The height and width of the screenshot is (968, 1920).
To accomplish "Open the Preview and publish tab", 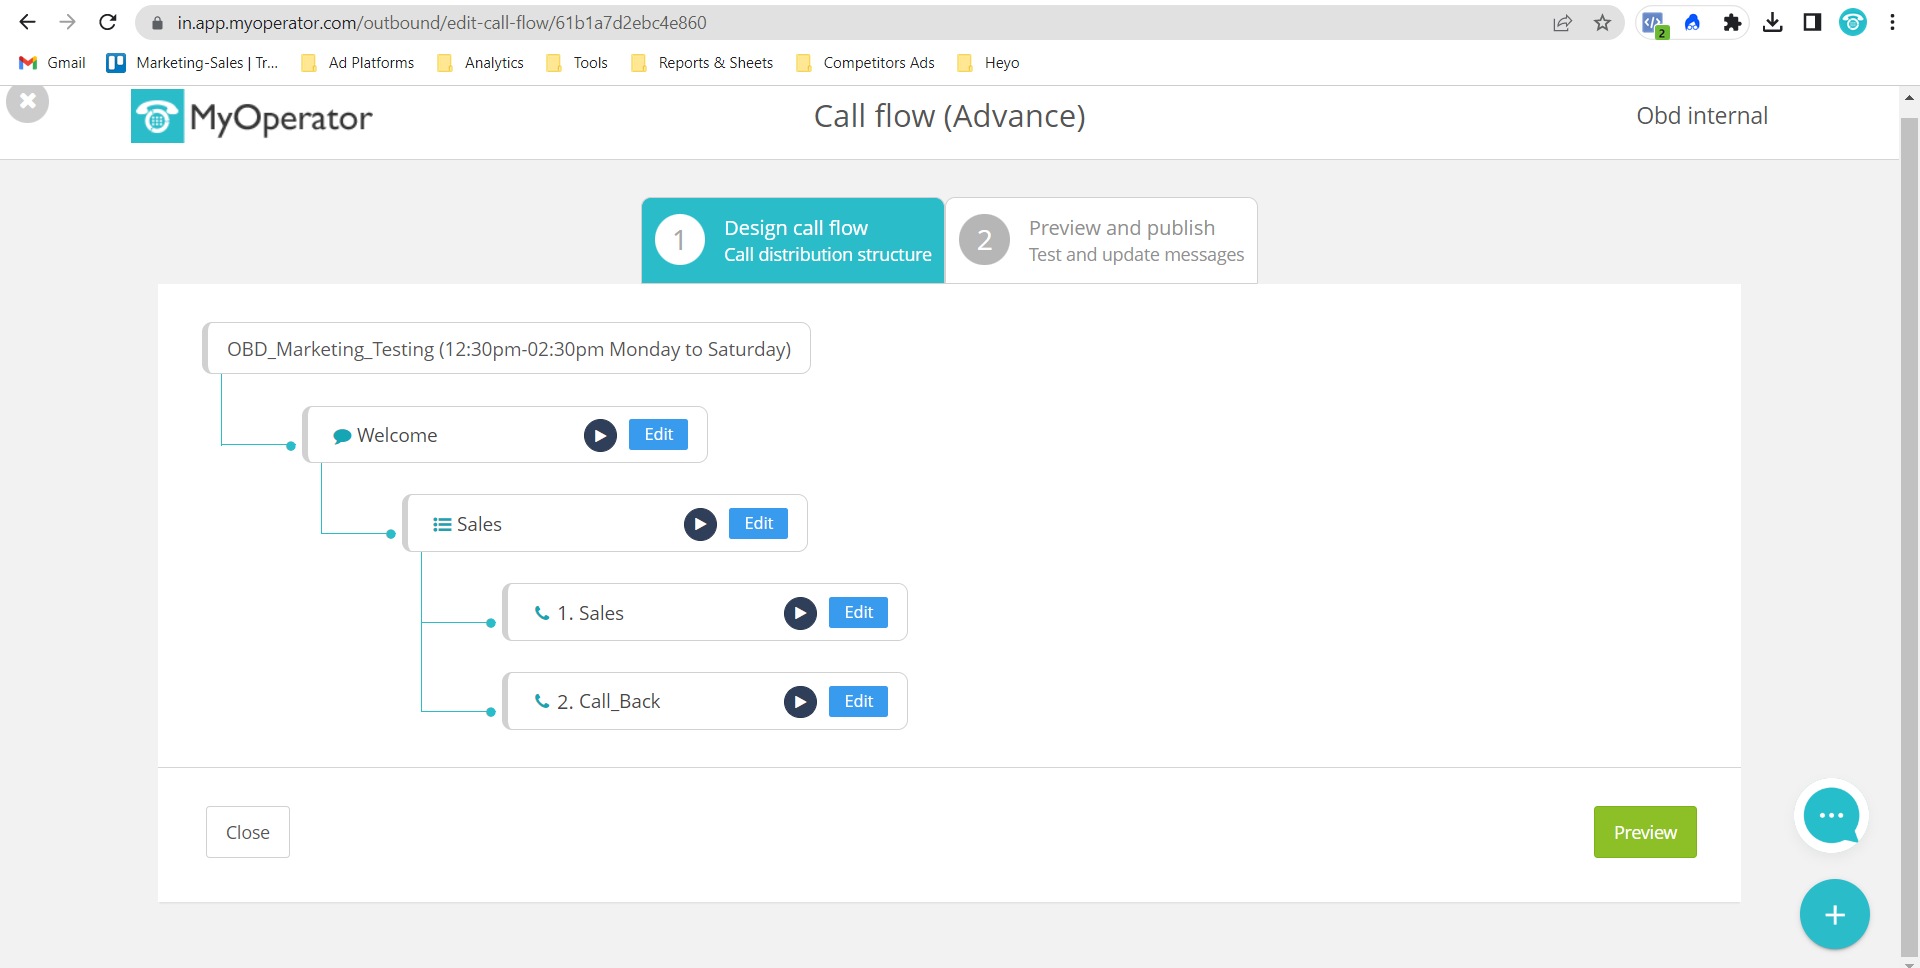I will (x=1100, y=240).
